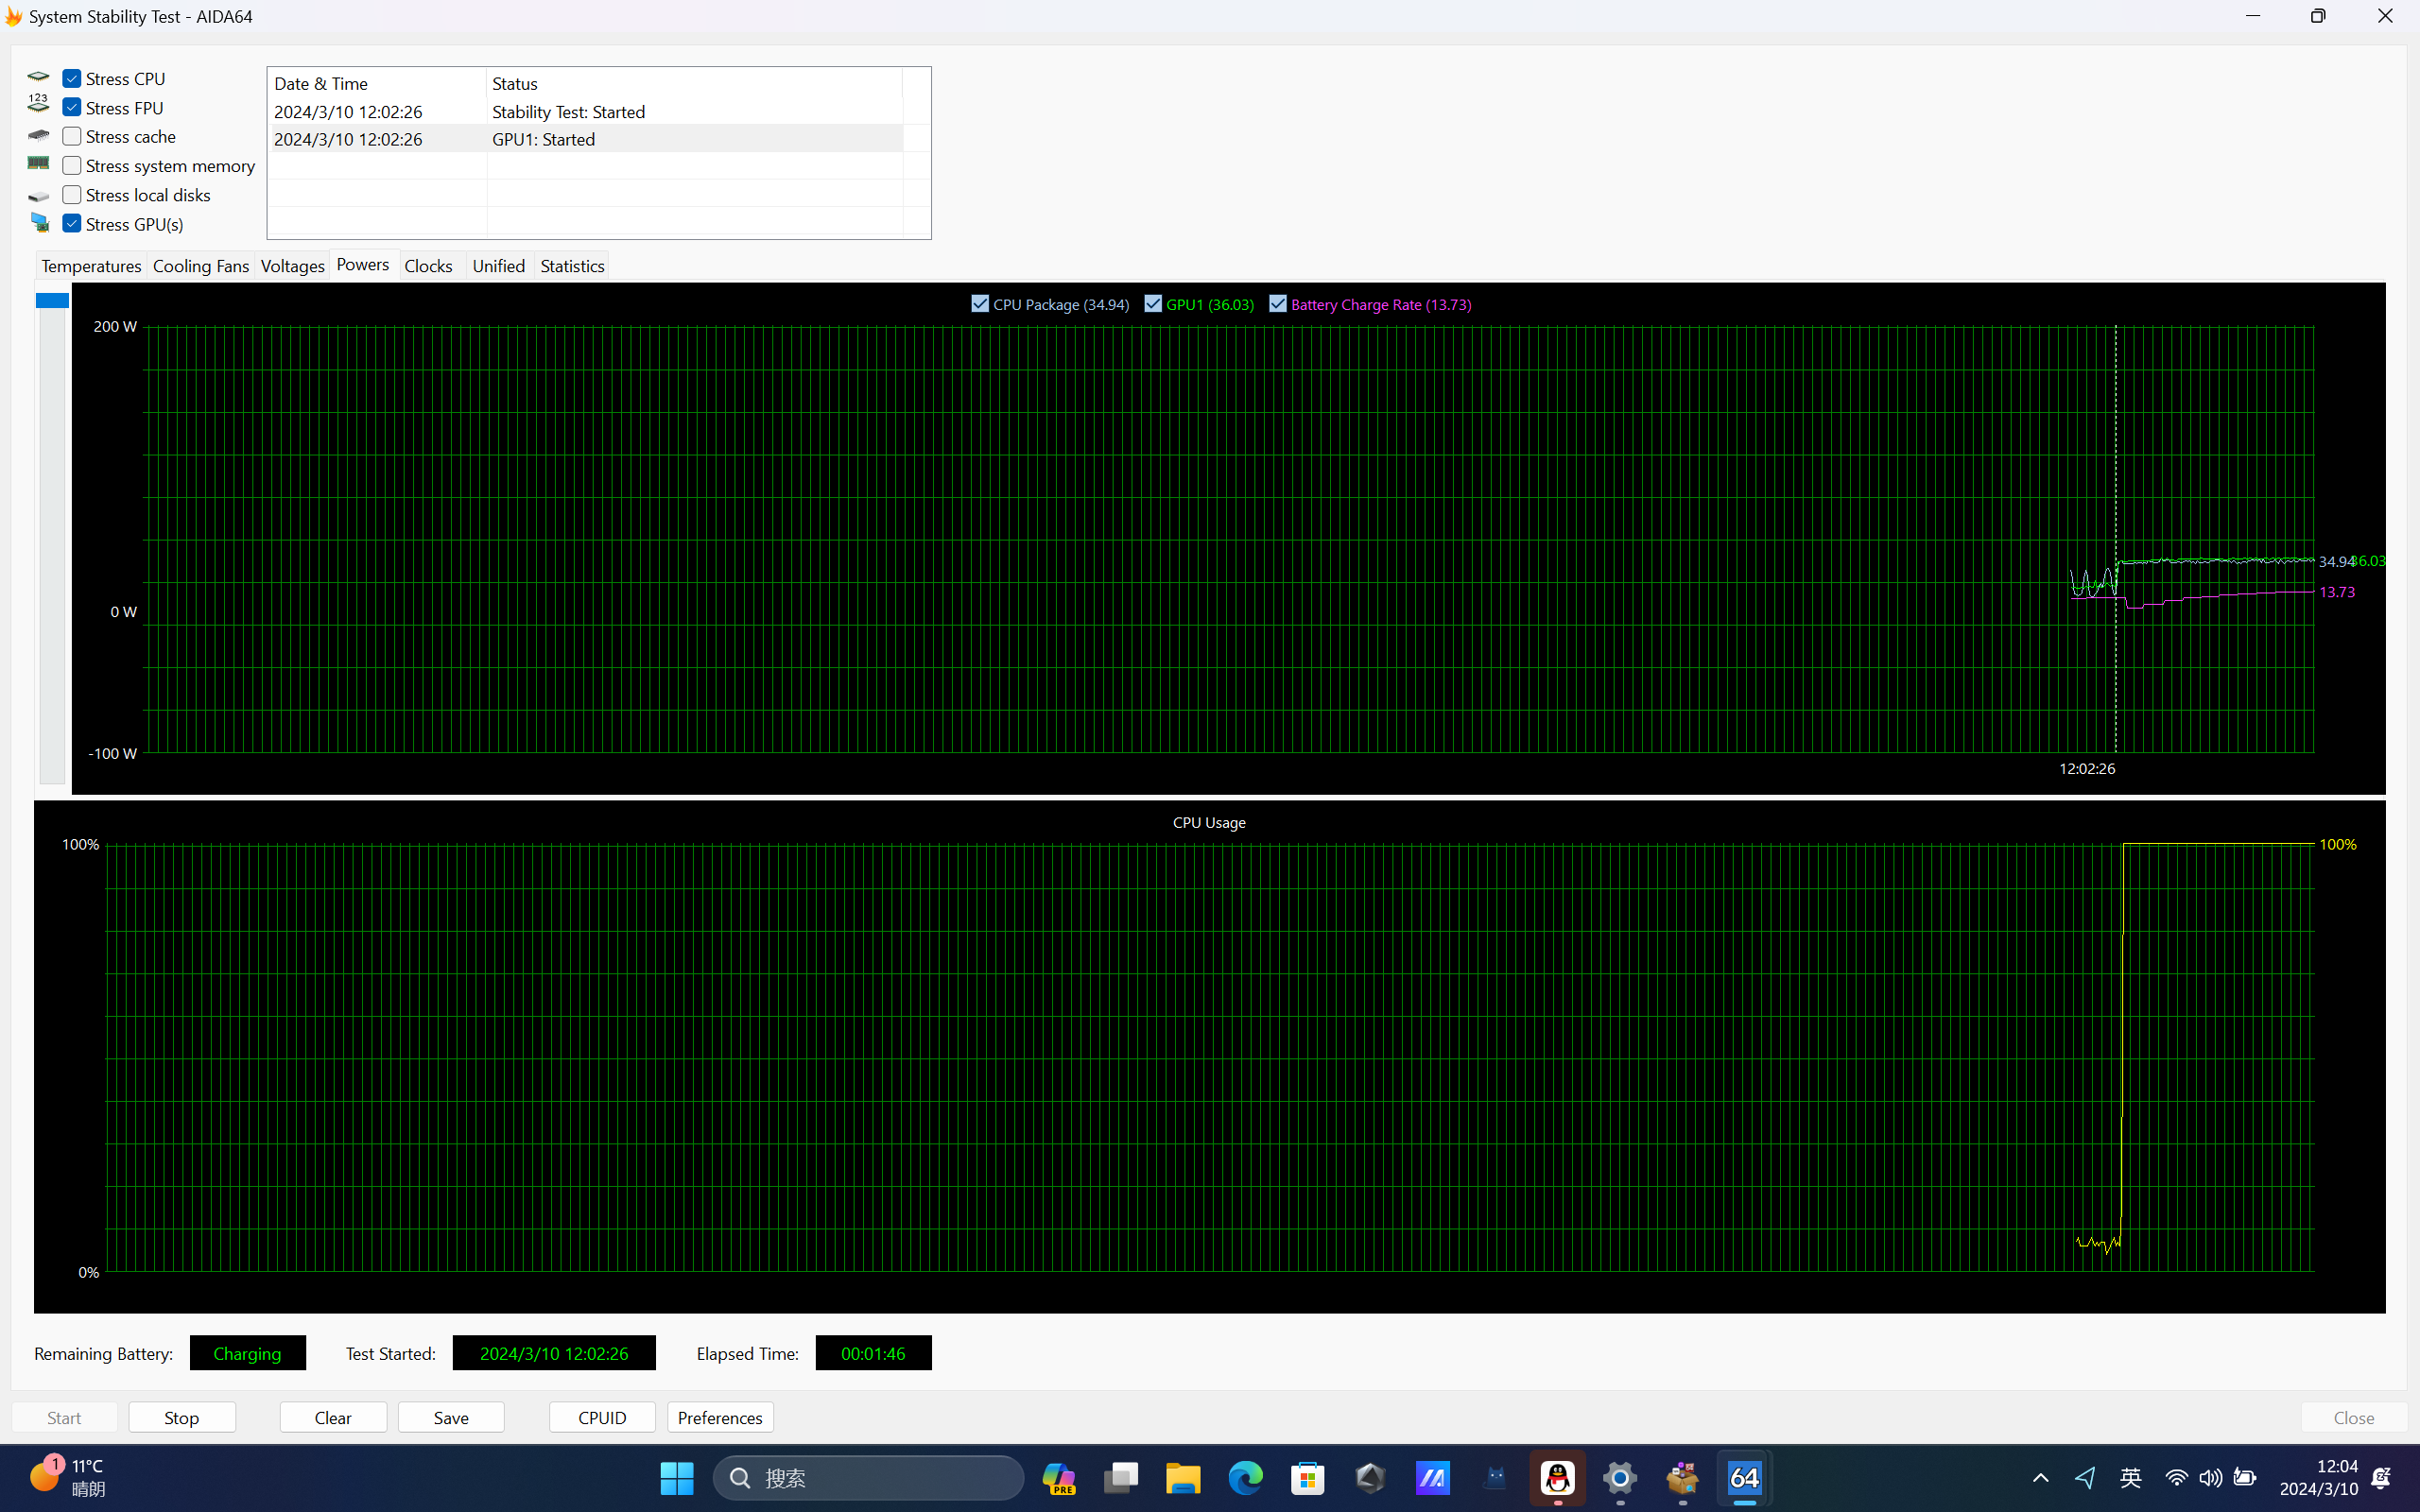Click the blue vertical graph slider
This screenshot has width=2420, height=1512.
52,301
